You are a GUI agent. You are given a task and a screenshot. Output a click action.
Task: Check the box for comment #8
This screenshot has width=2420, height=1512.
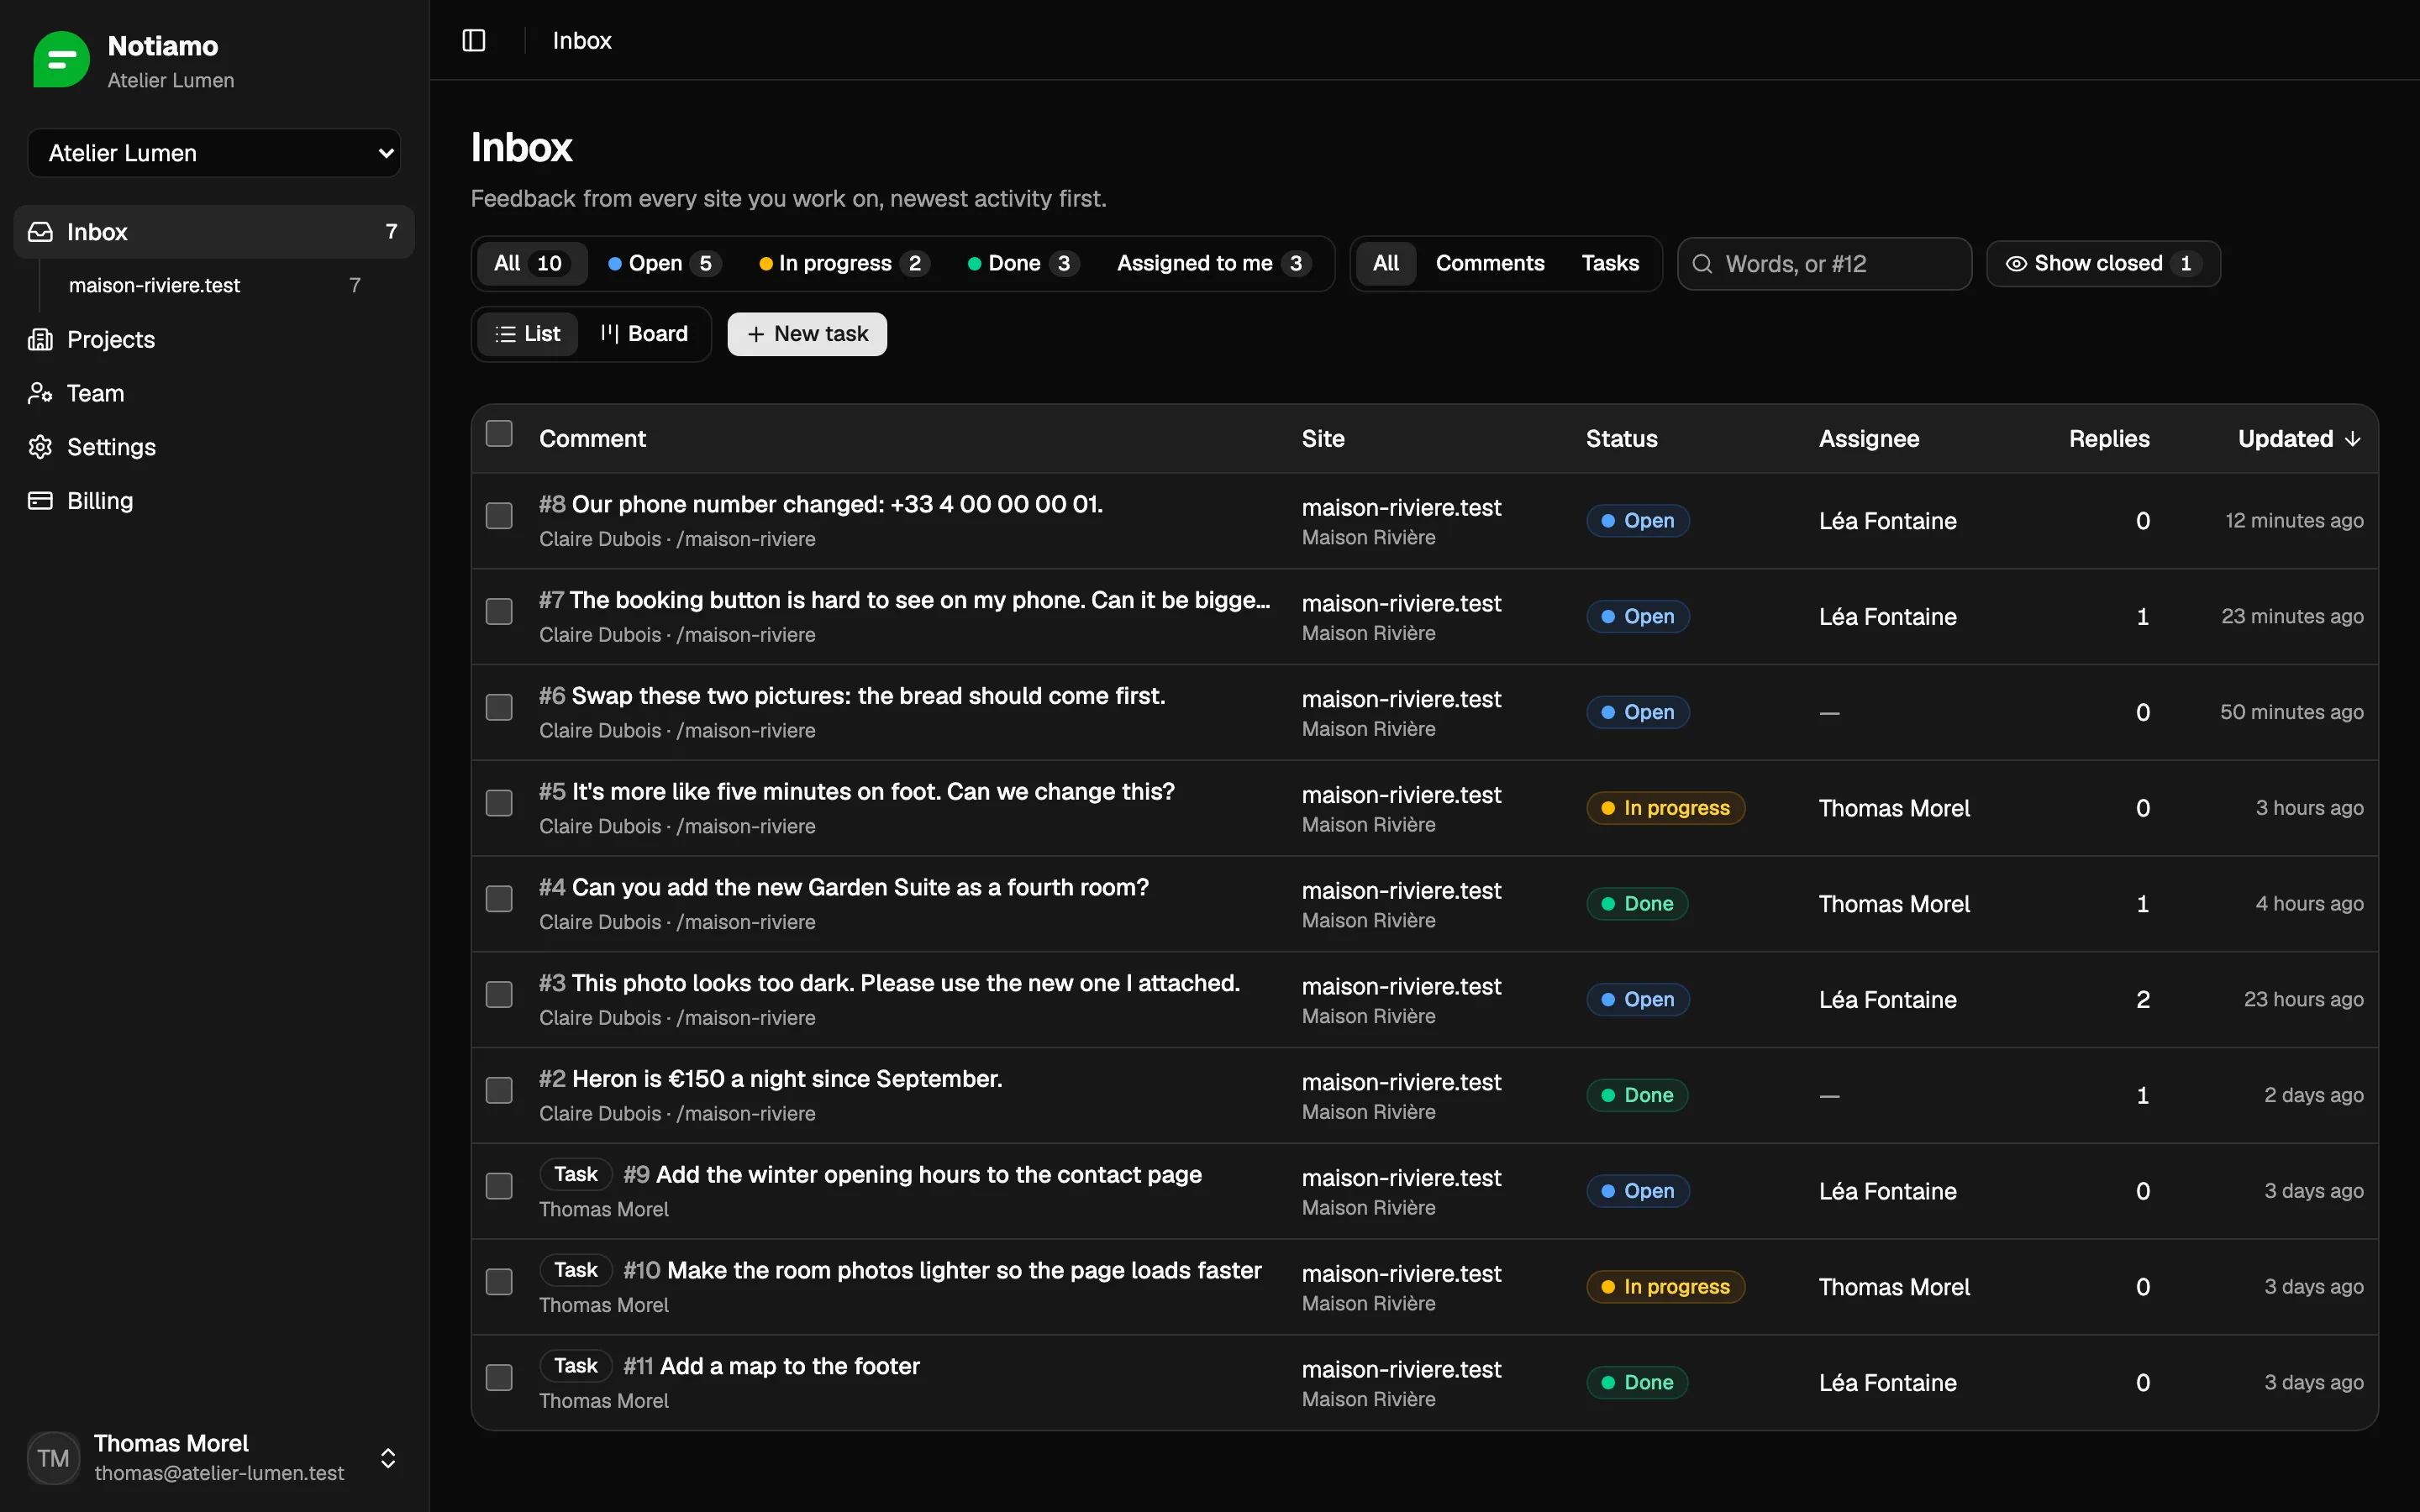pos(499,516)
